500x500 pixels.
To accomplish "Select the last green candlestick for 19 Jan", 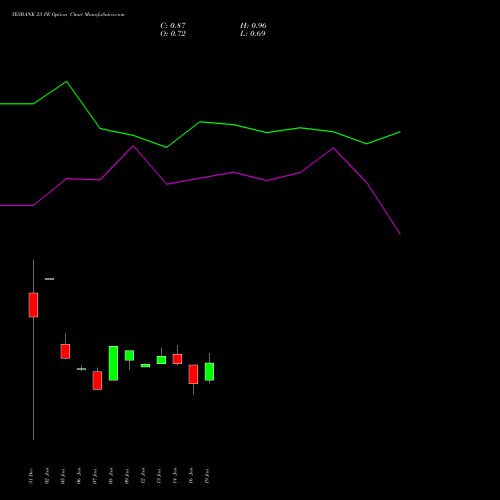I will (x=209, y=372).
